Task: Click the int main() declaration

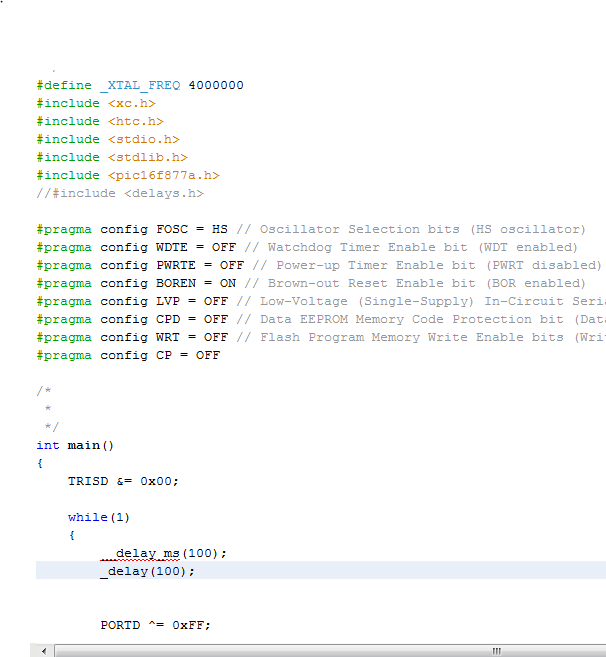Action: (76, 446)
